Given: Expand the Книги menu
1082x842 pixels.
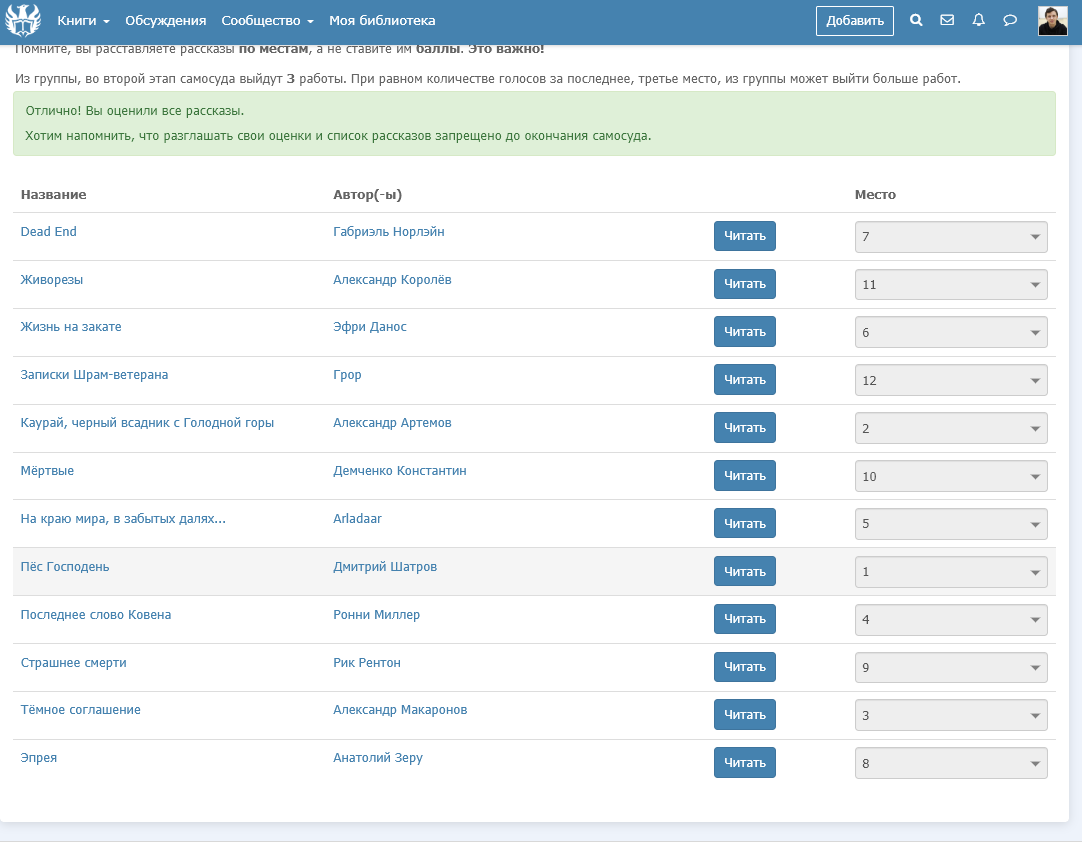Looking at the screenshot, I should point(83,20).
